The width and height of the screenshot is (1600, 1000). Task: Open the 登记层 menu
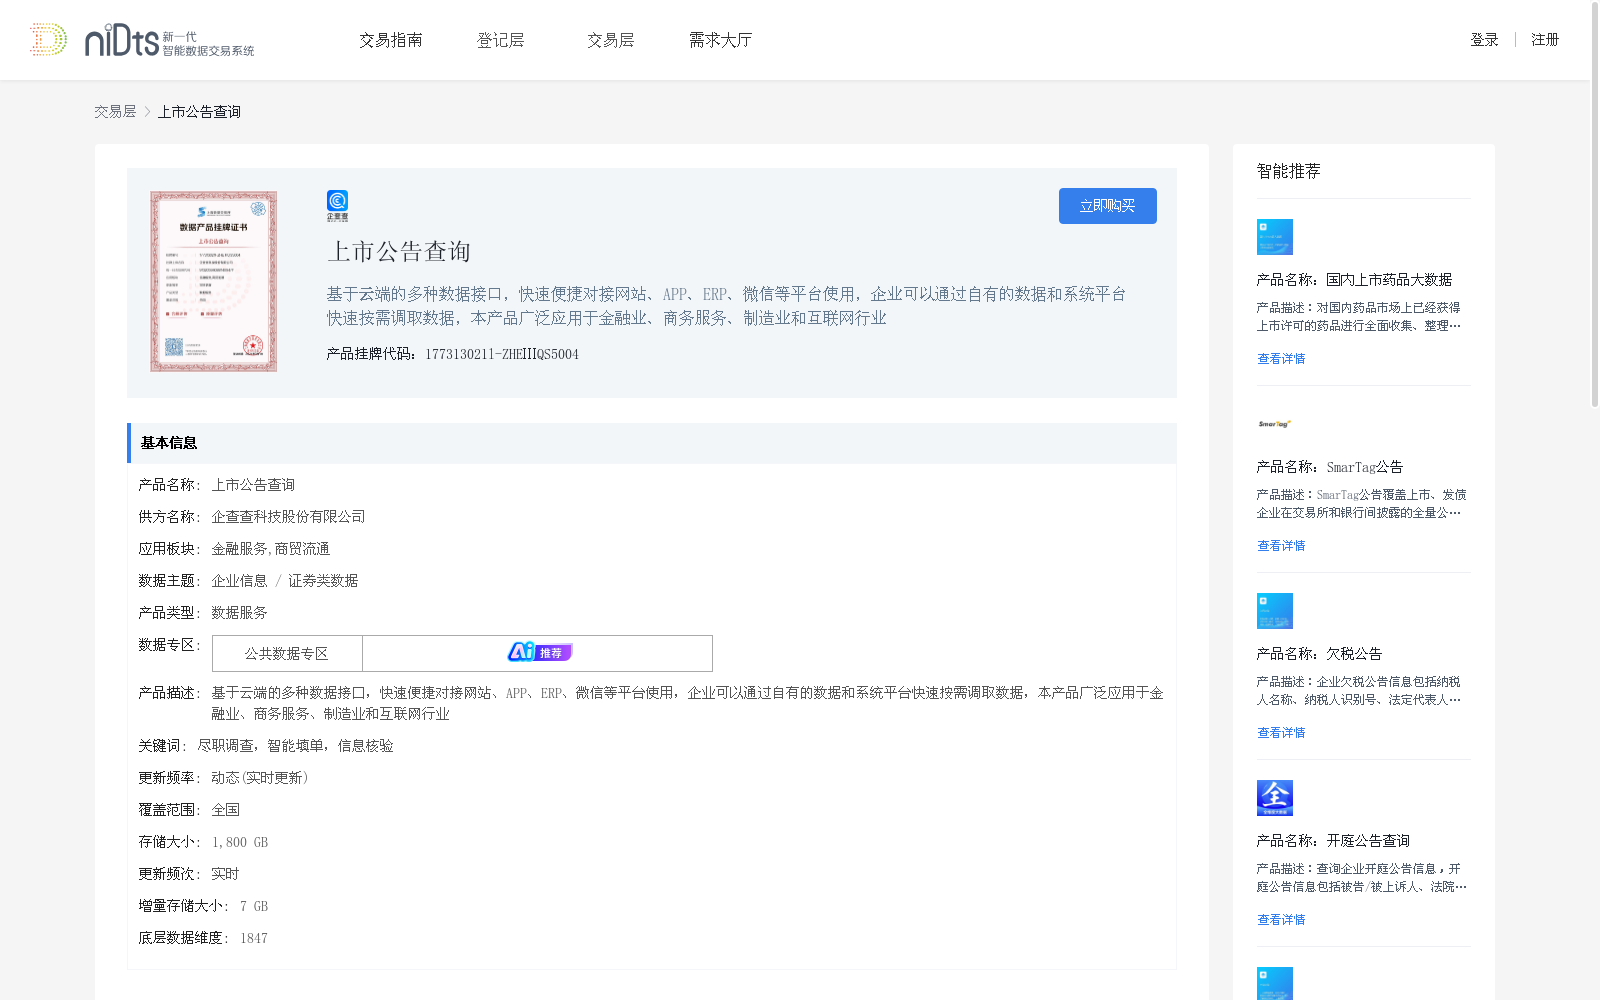pyautogui.click(x=501, y=40)
